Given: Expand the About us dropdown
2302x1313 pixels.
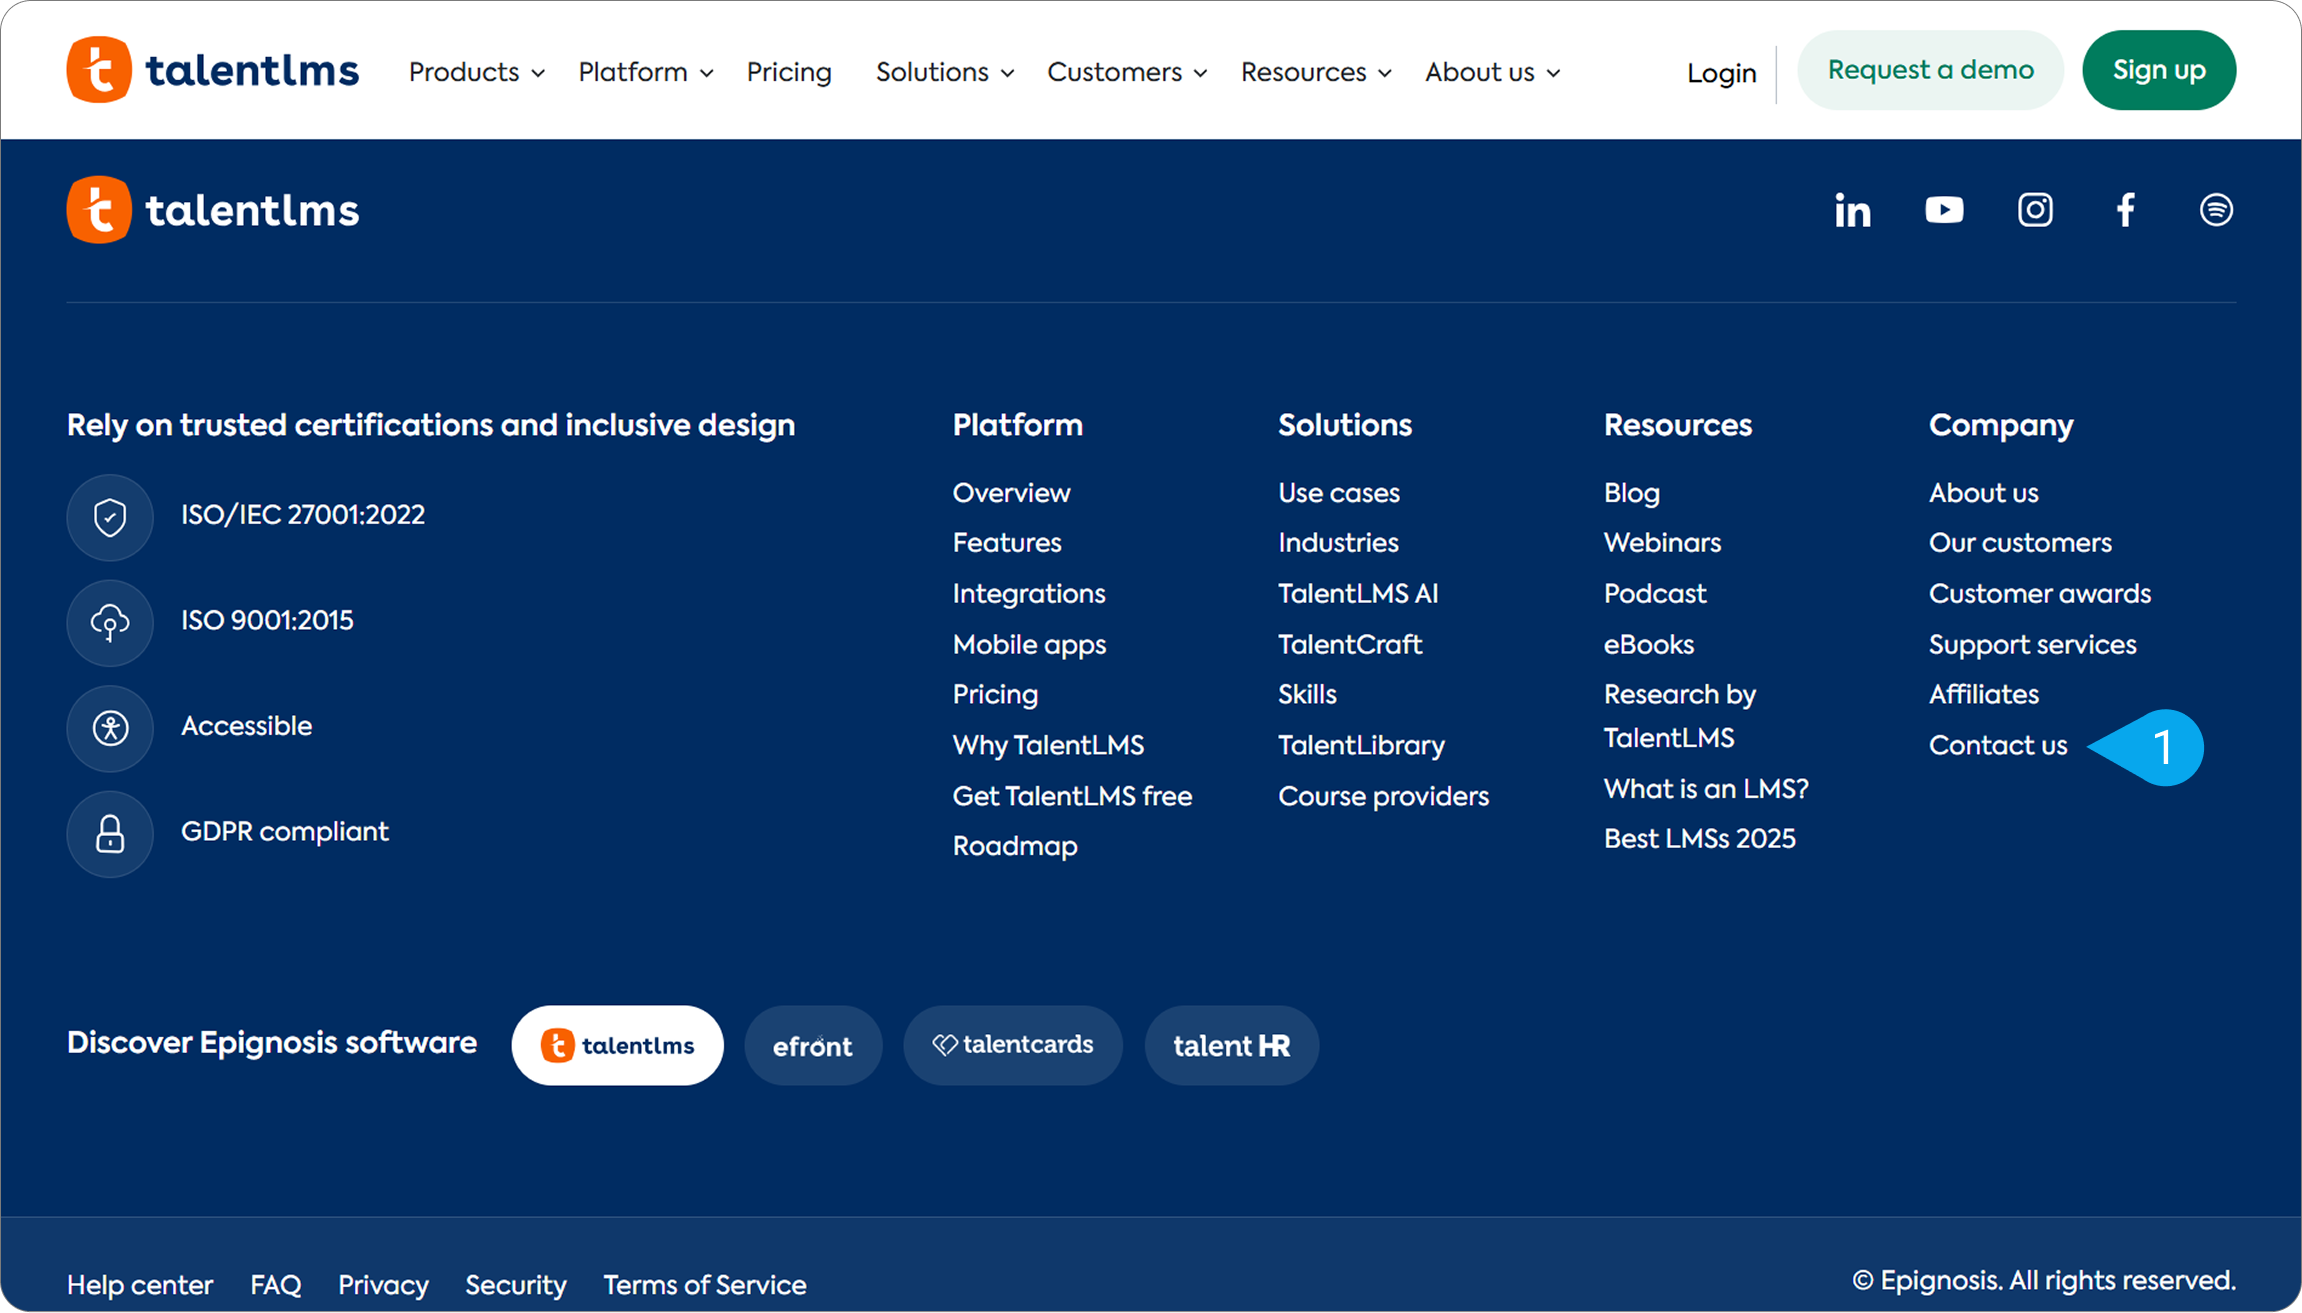Looking at the screenshot, I should click(x=1492, y=72).
